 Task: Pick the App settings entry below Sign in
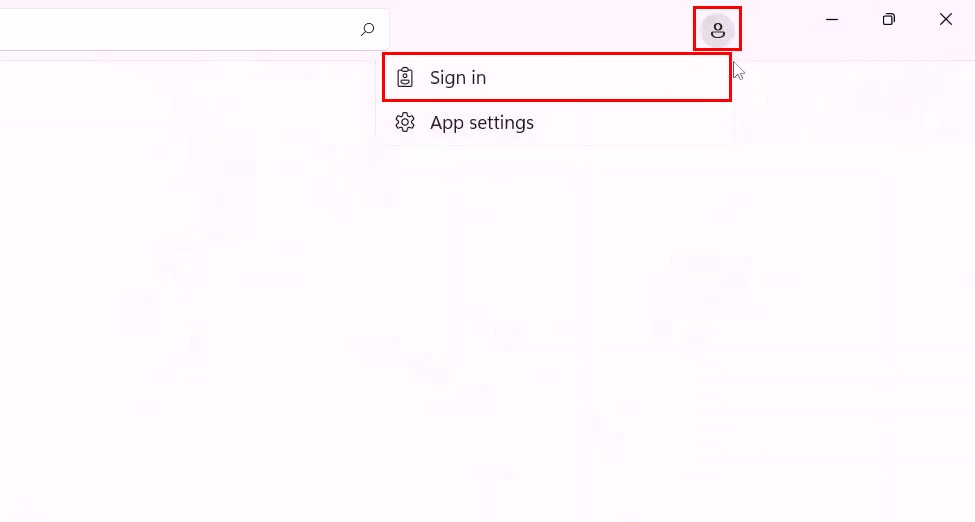556,123
